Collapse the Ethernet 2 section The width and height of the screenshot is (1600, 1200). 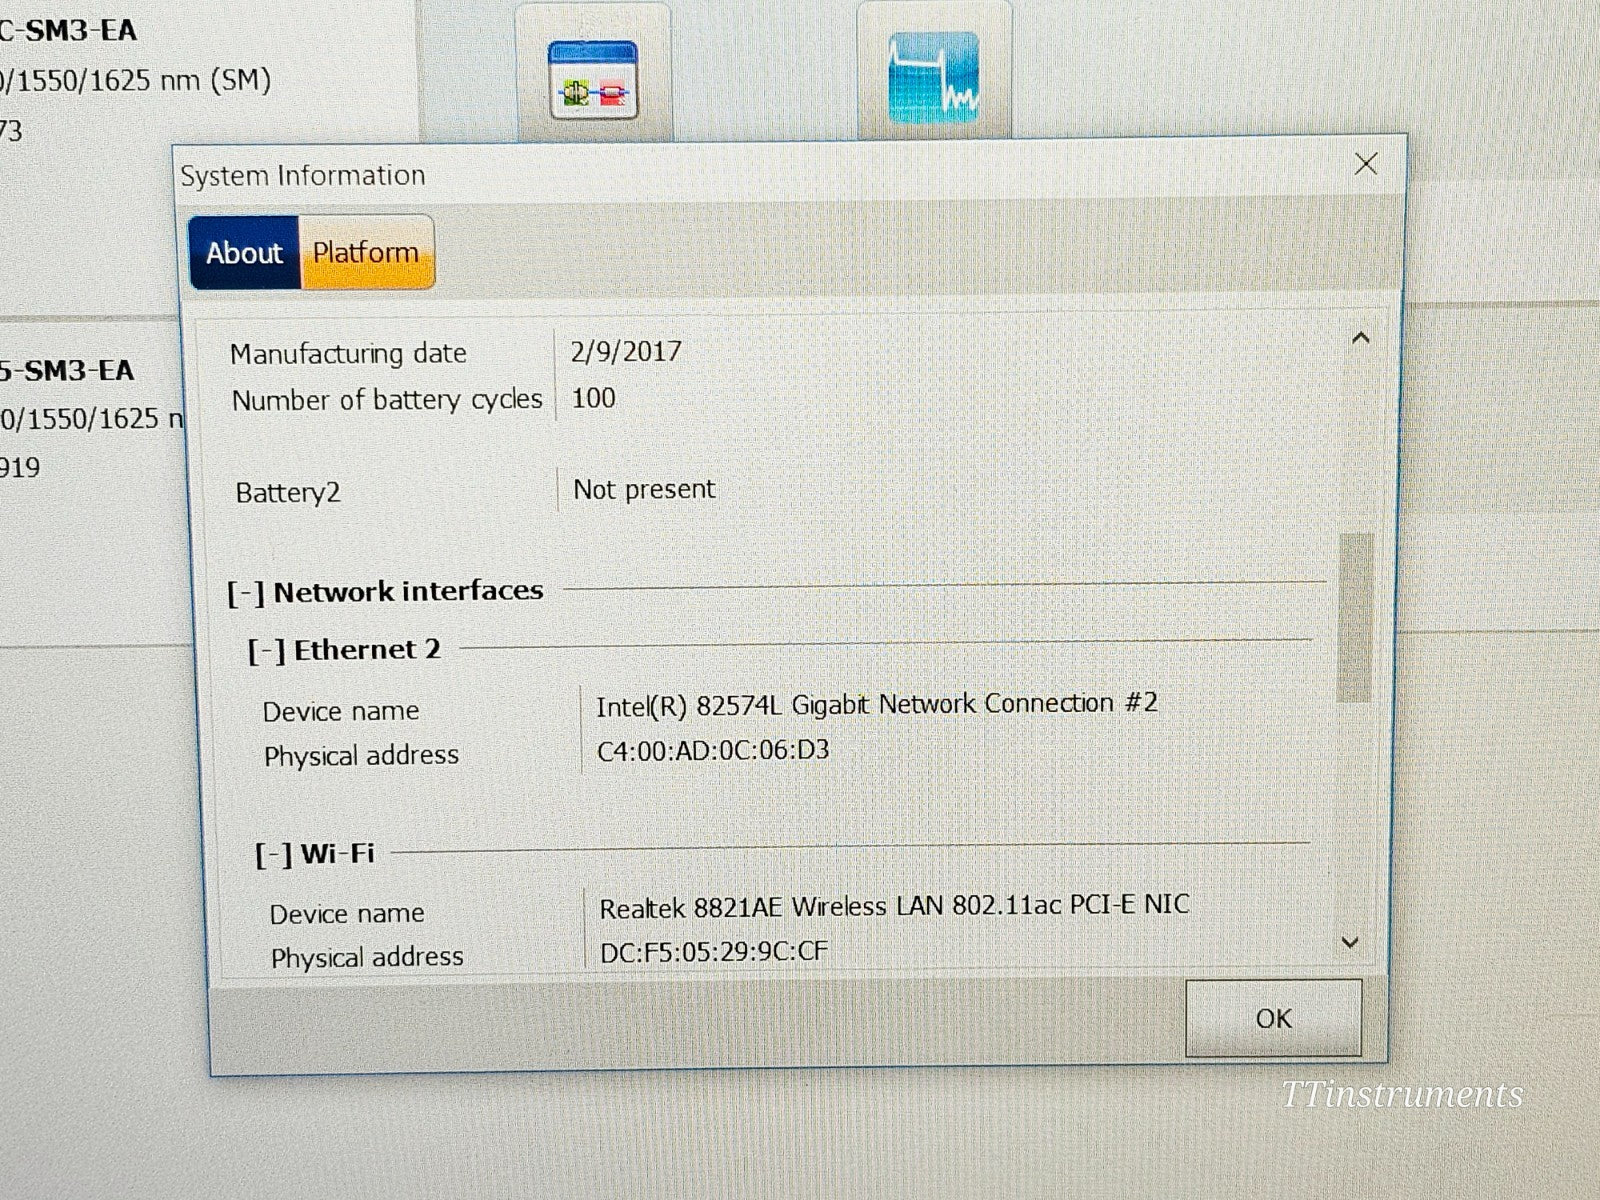(266, 652)
